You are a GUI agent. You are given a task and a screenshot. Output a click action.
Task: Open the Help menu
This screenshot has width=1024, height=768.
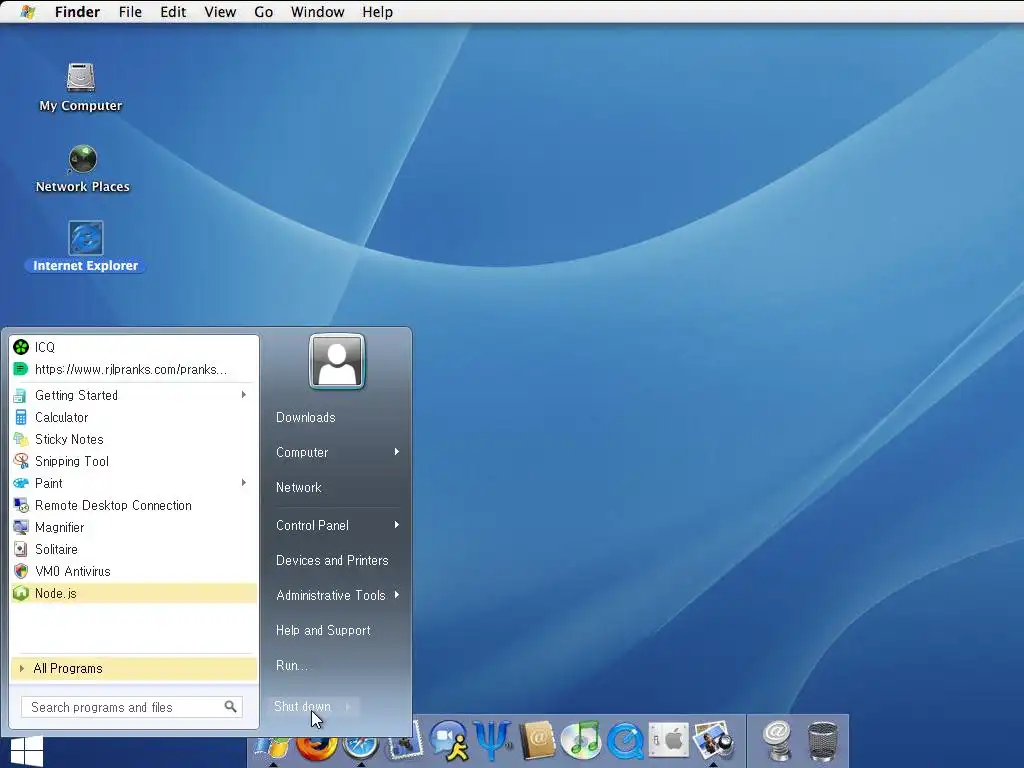377,12
